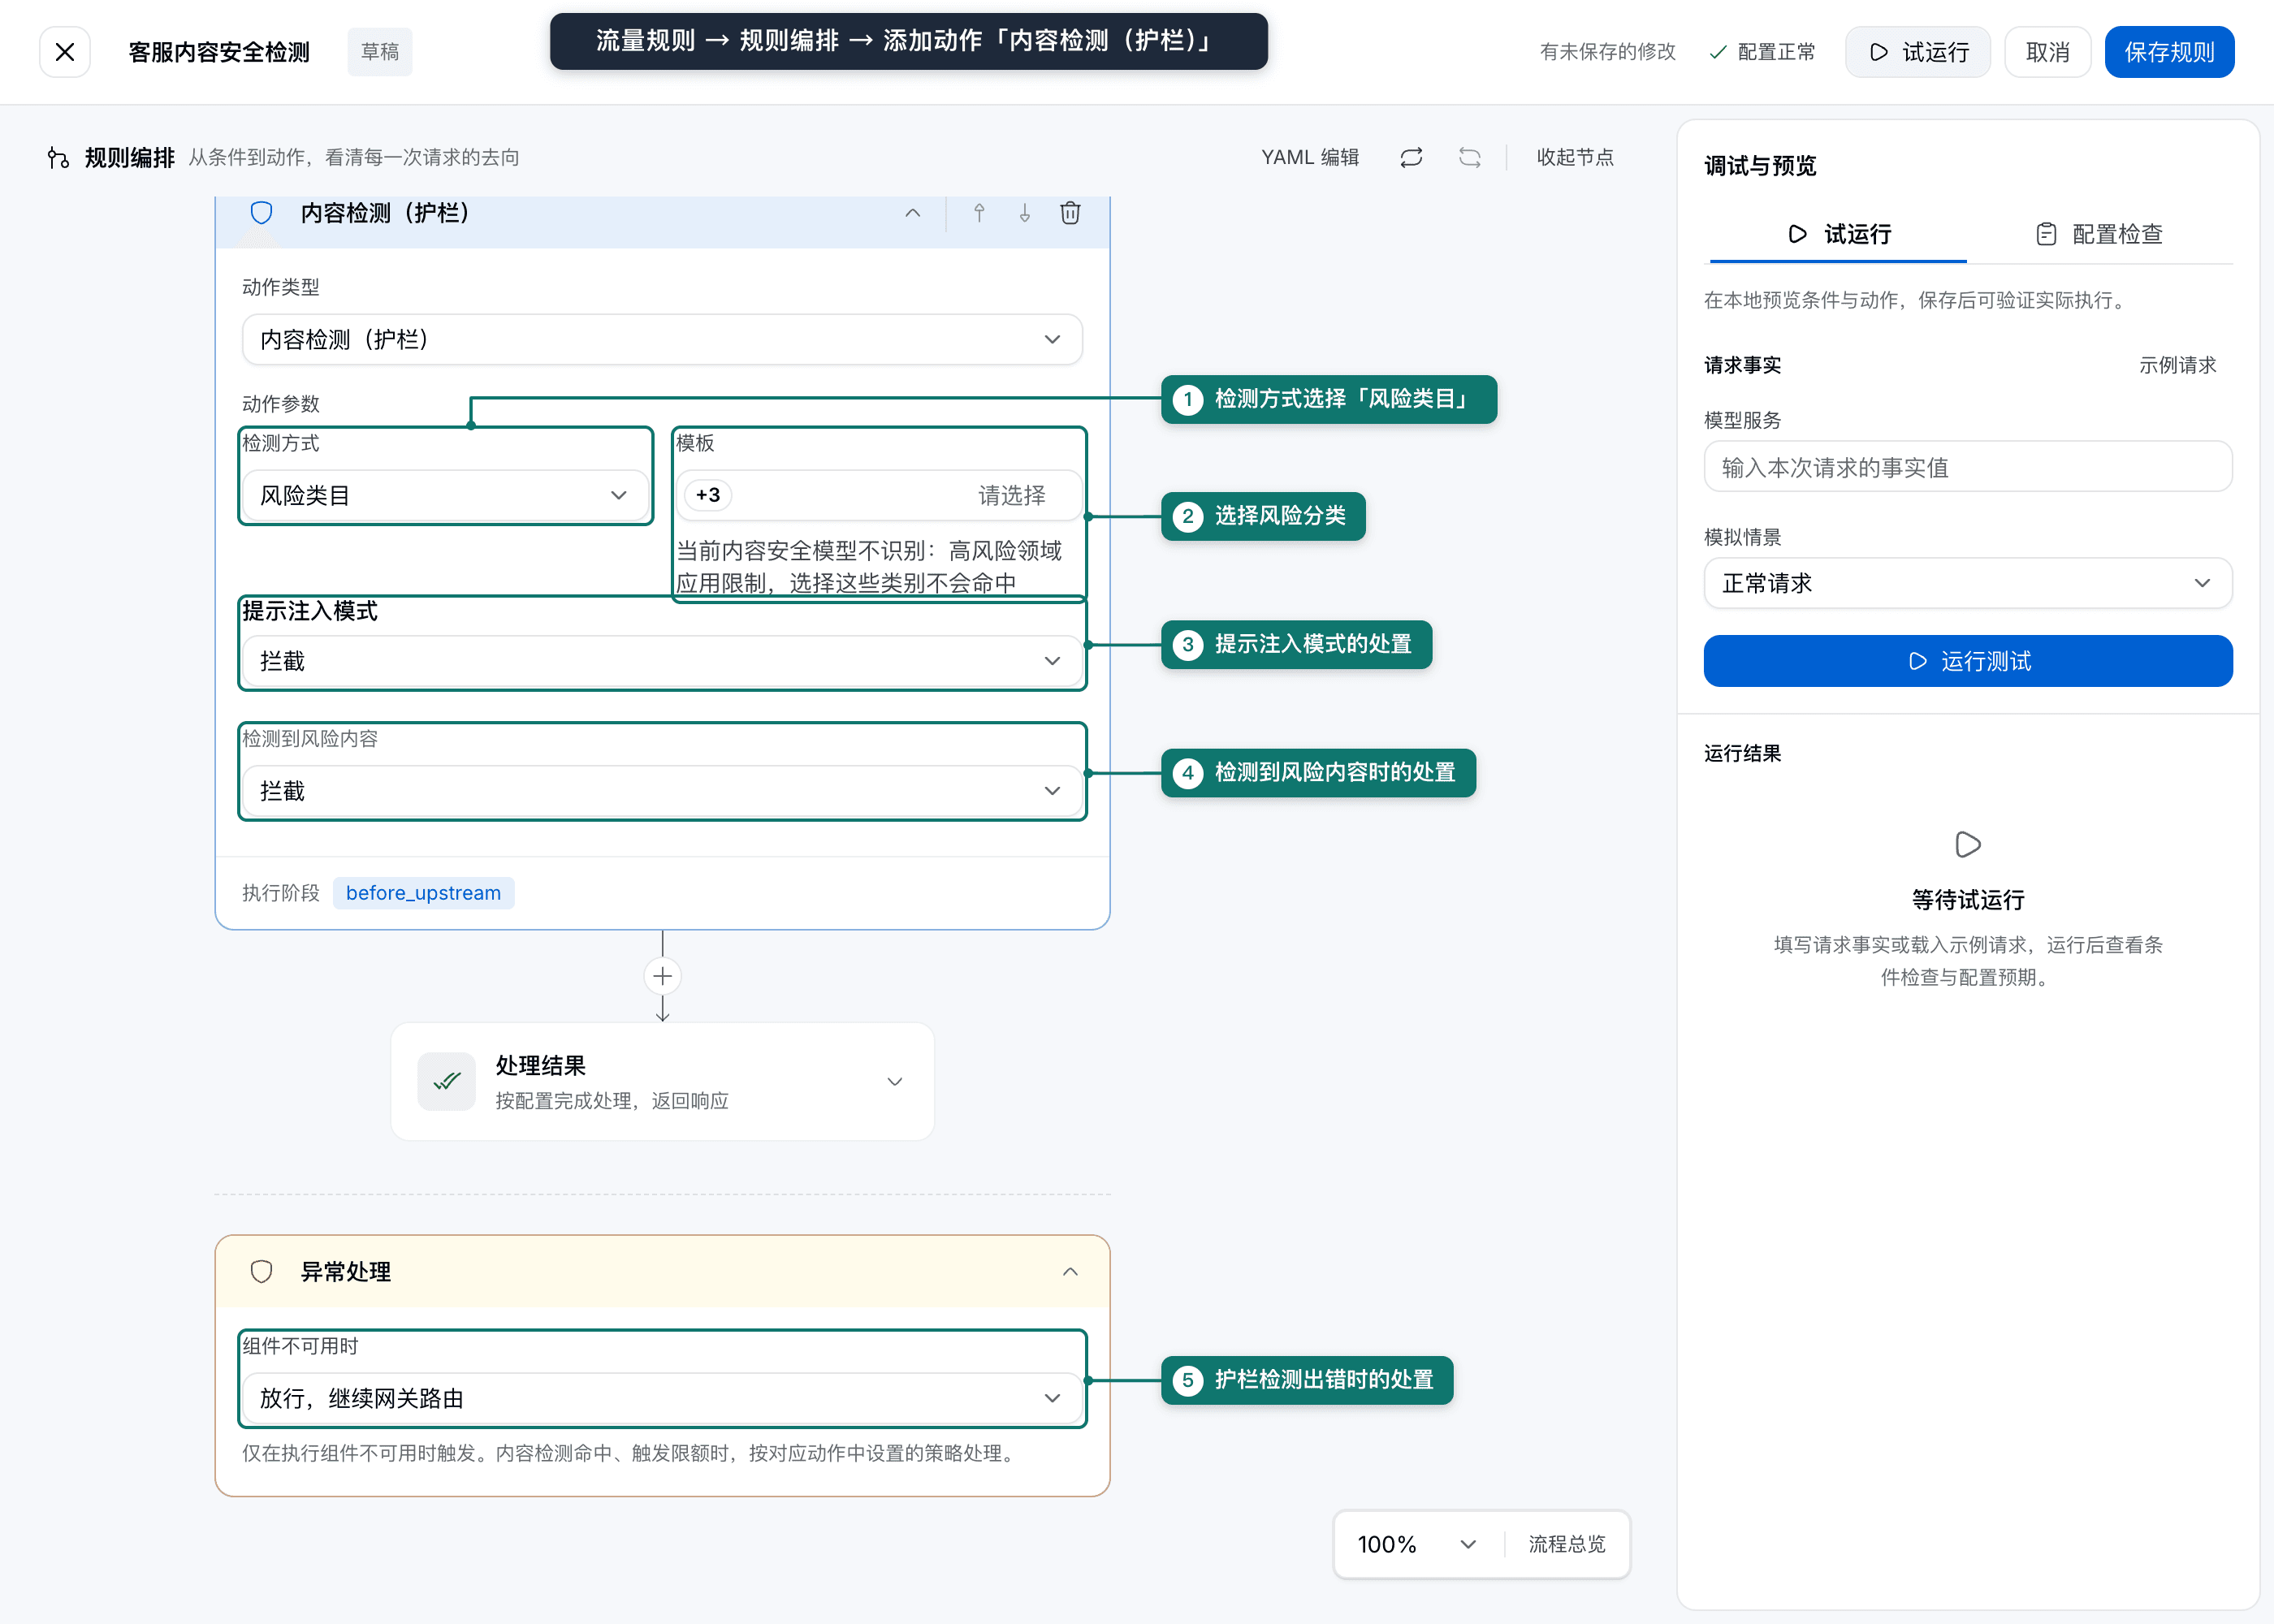Viewport: 2274px width, 1624px height.
Task: Click the rule title 客服内容安全检测
Action: [219, 52]
